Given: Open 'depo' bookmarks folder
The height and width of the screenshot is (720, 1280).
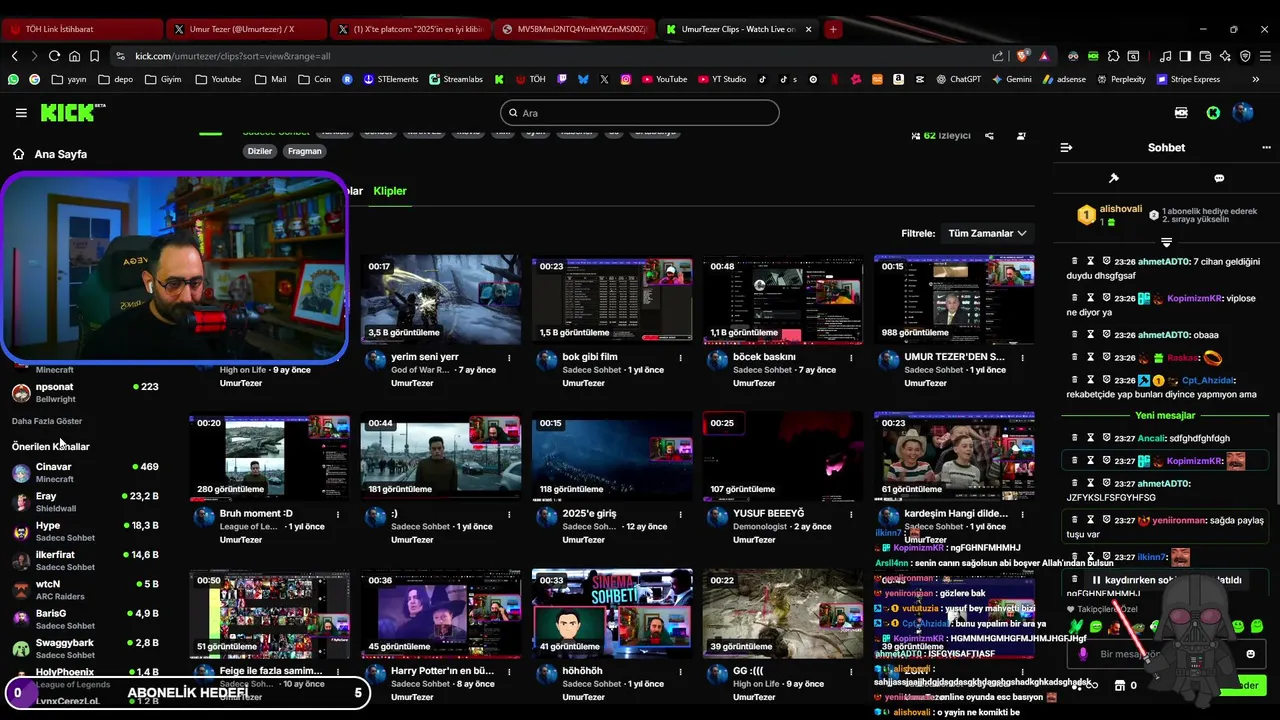Looking at the screenshot, I should (116, 79).
